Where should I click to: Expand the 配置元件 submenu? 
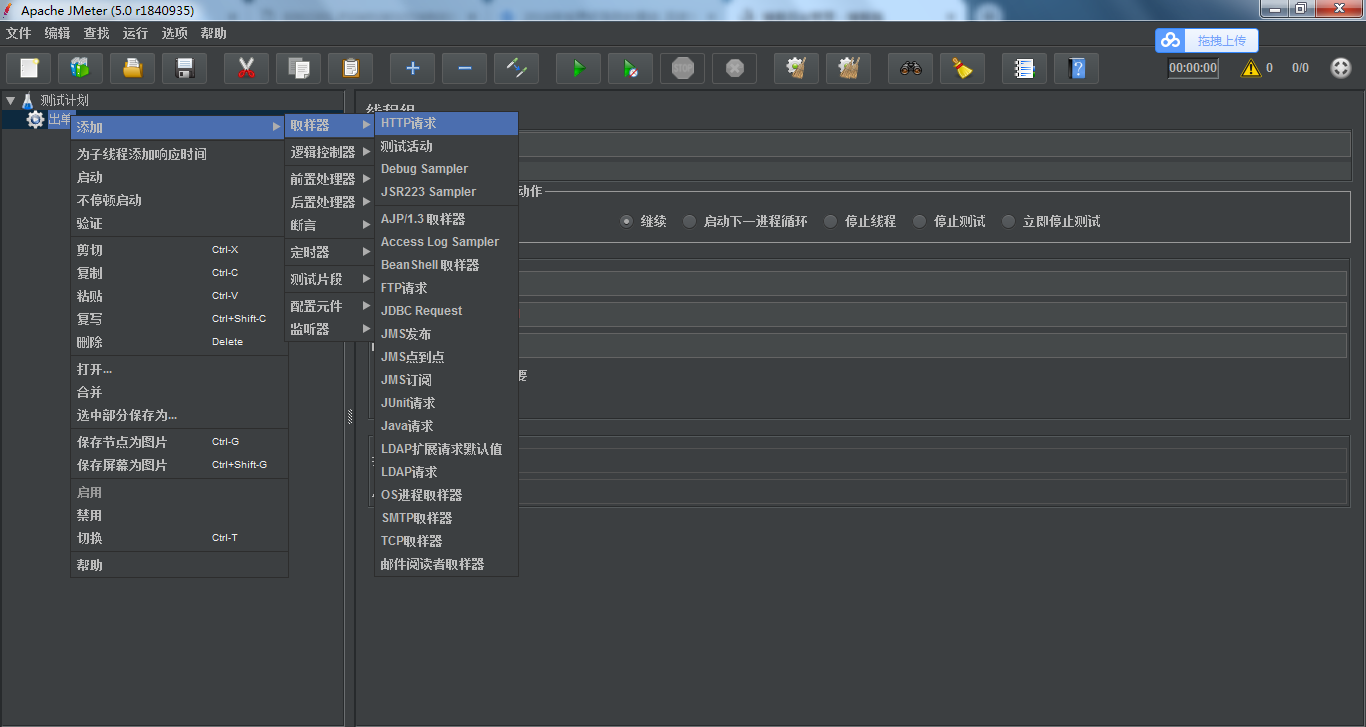pyautogui.click(x=331, y=306)
